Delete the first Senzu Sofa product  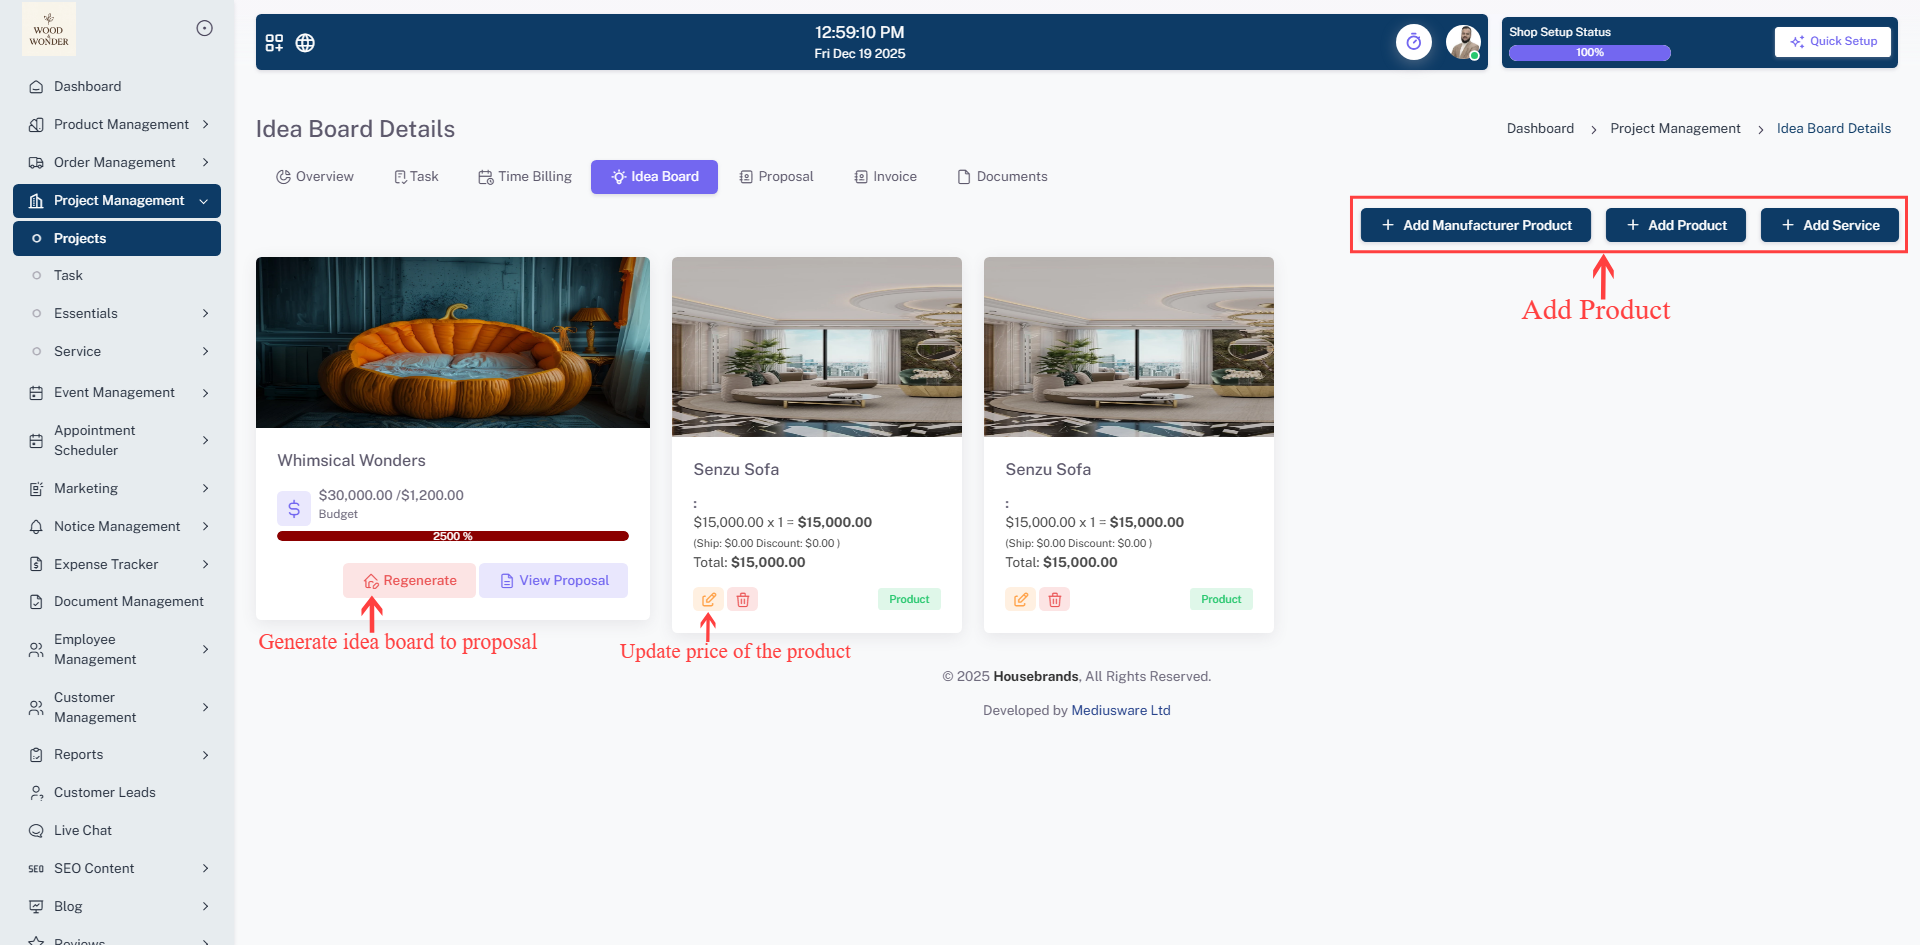[743, 600]
